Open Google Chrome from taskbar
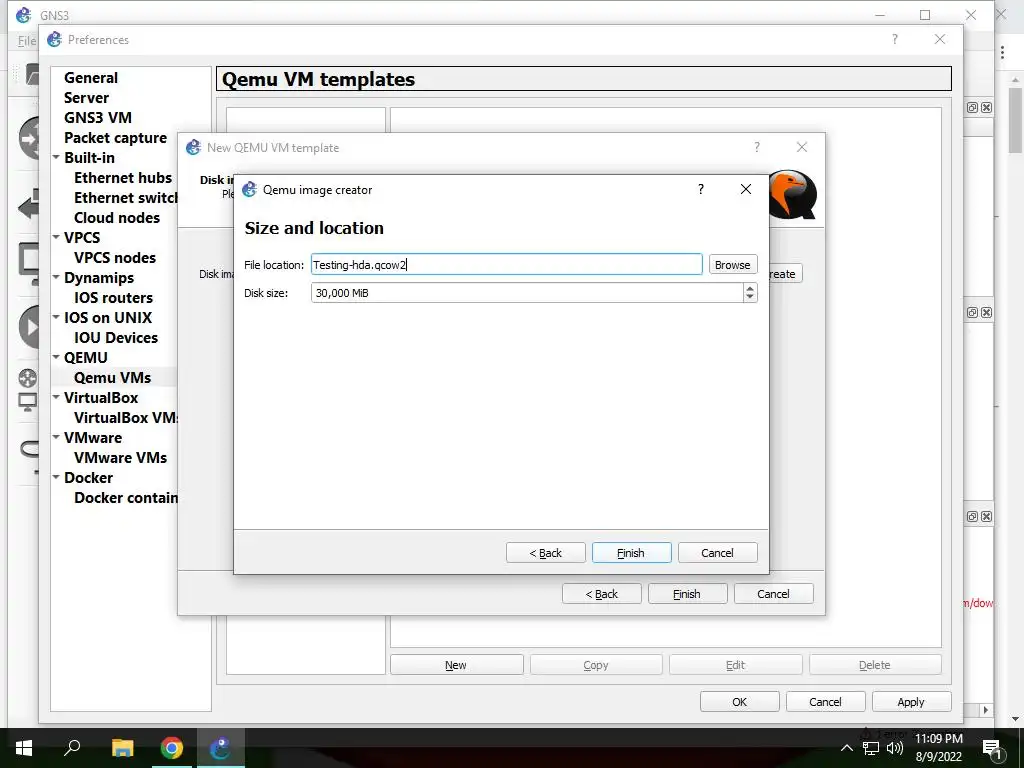The width and height of the screenshot is (1024, 768). click(172, 748)
